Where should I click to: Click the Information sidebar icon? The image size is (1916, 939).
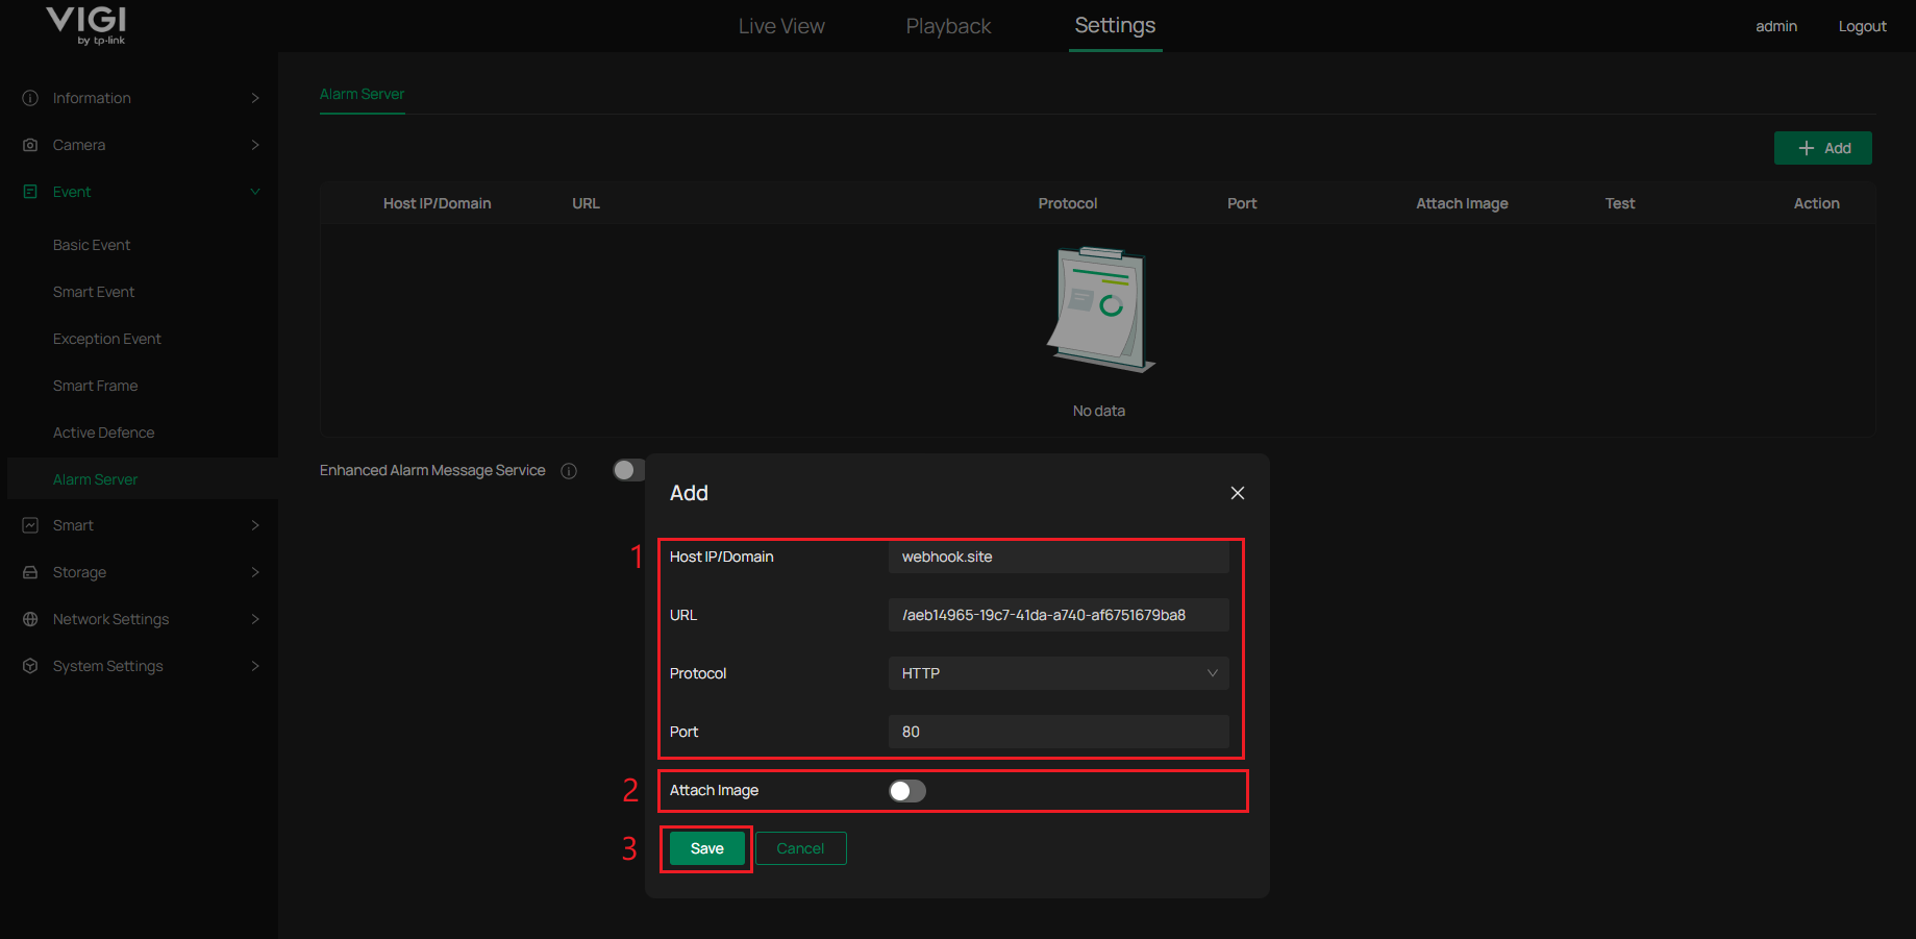pyautogui.click(x=30, y=98)
